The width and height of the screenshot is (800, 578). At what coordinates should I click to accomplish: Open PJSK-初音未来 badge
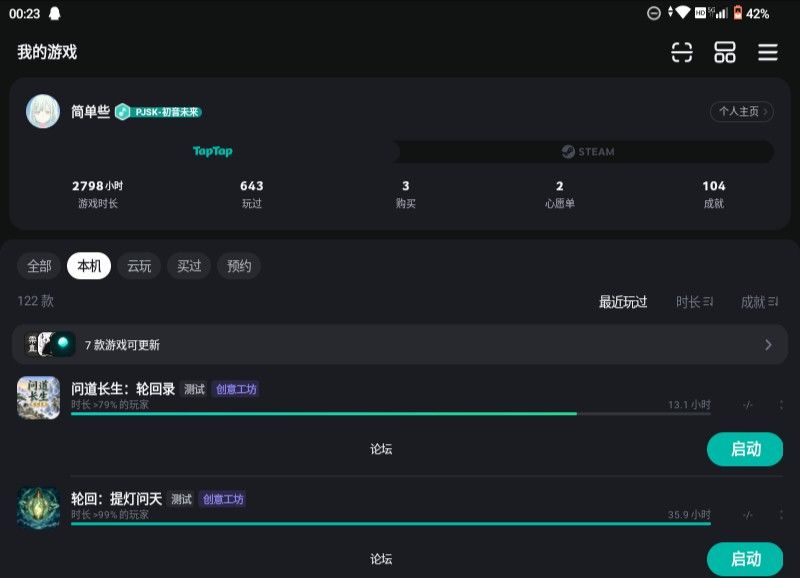pos(158,112)
